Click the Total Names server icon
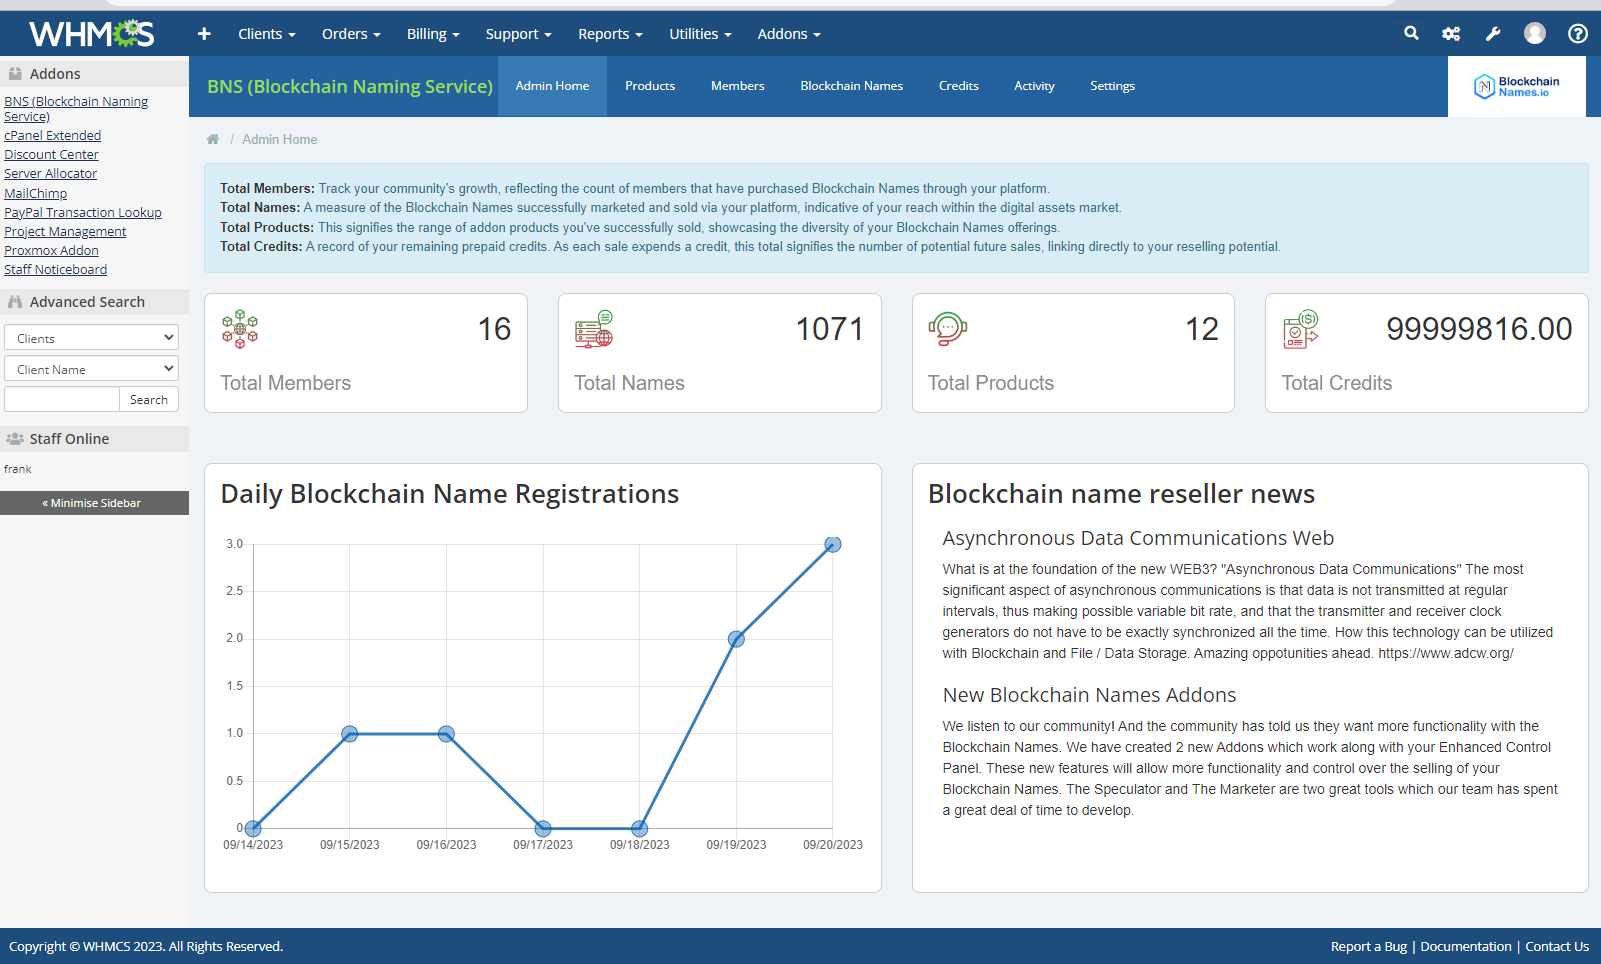Image resolution: width=1601 pixels, height=964 pixels. point(594,329)
